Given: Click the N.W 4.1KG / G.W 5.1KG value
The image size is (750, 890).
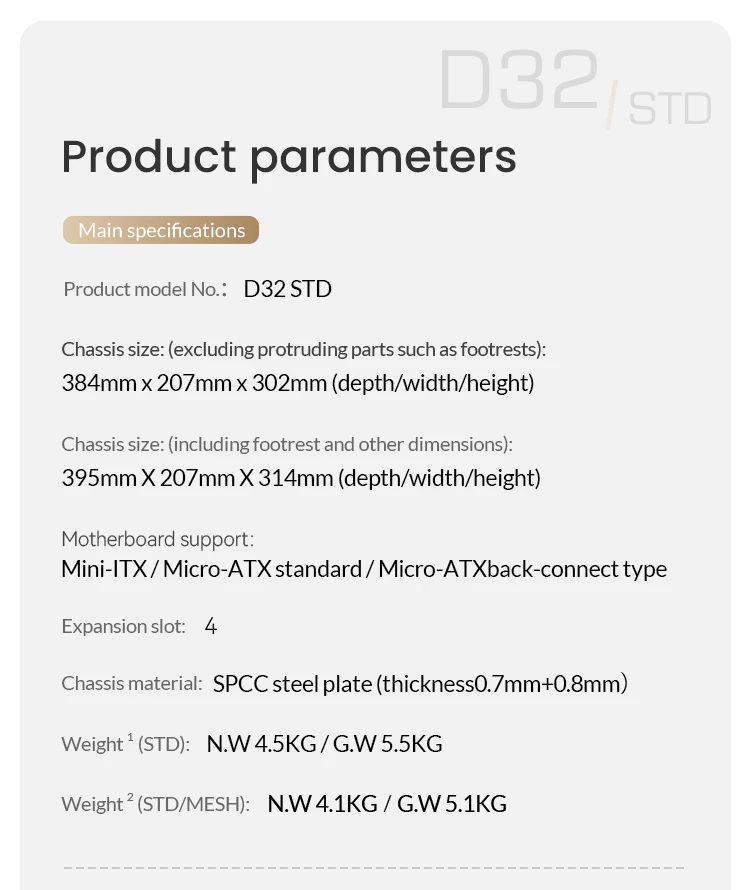Looking at the screenshot, I should [x=387, y=804].
